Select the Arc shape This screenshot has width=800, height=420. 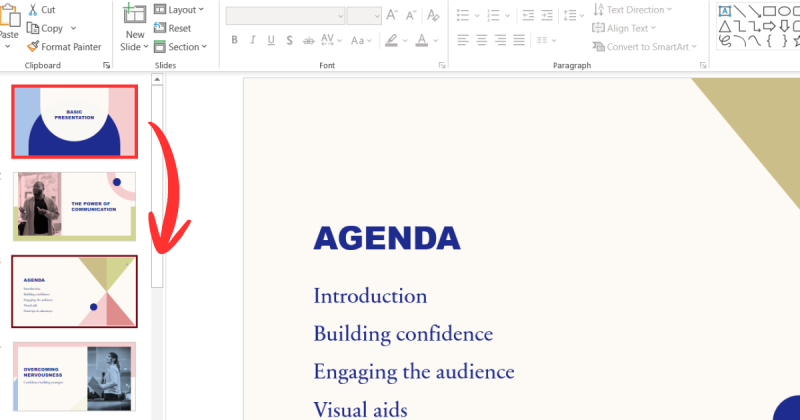coord(740,40)
